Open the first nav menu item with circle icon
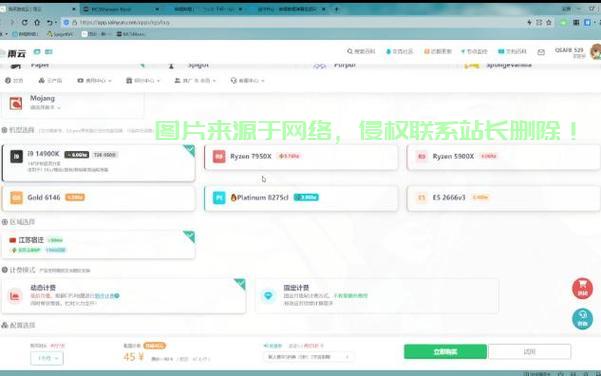Screen dimensions: 601x376 pyautogui.click(x=14, y=80)
